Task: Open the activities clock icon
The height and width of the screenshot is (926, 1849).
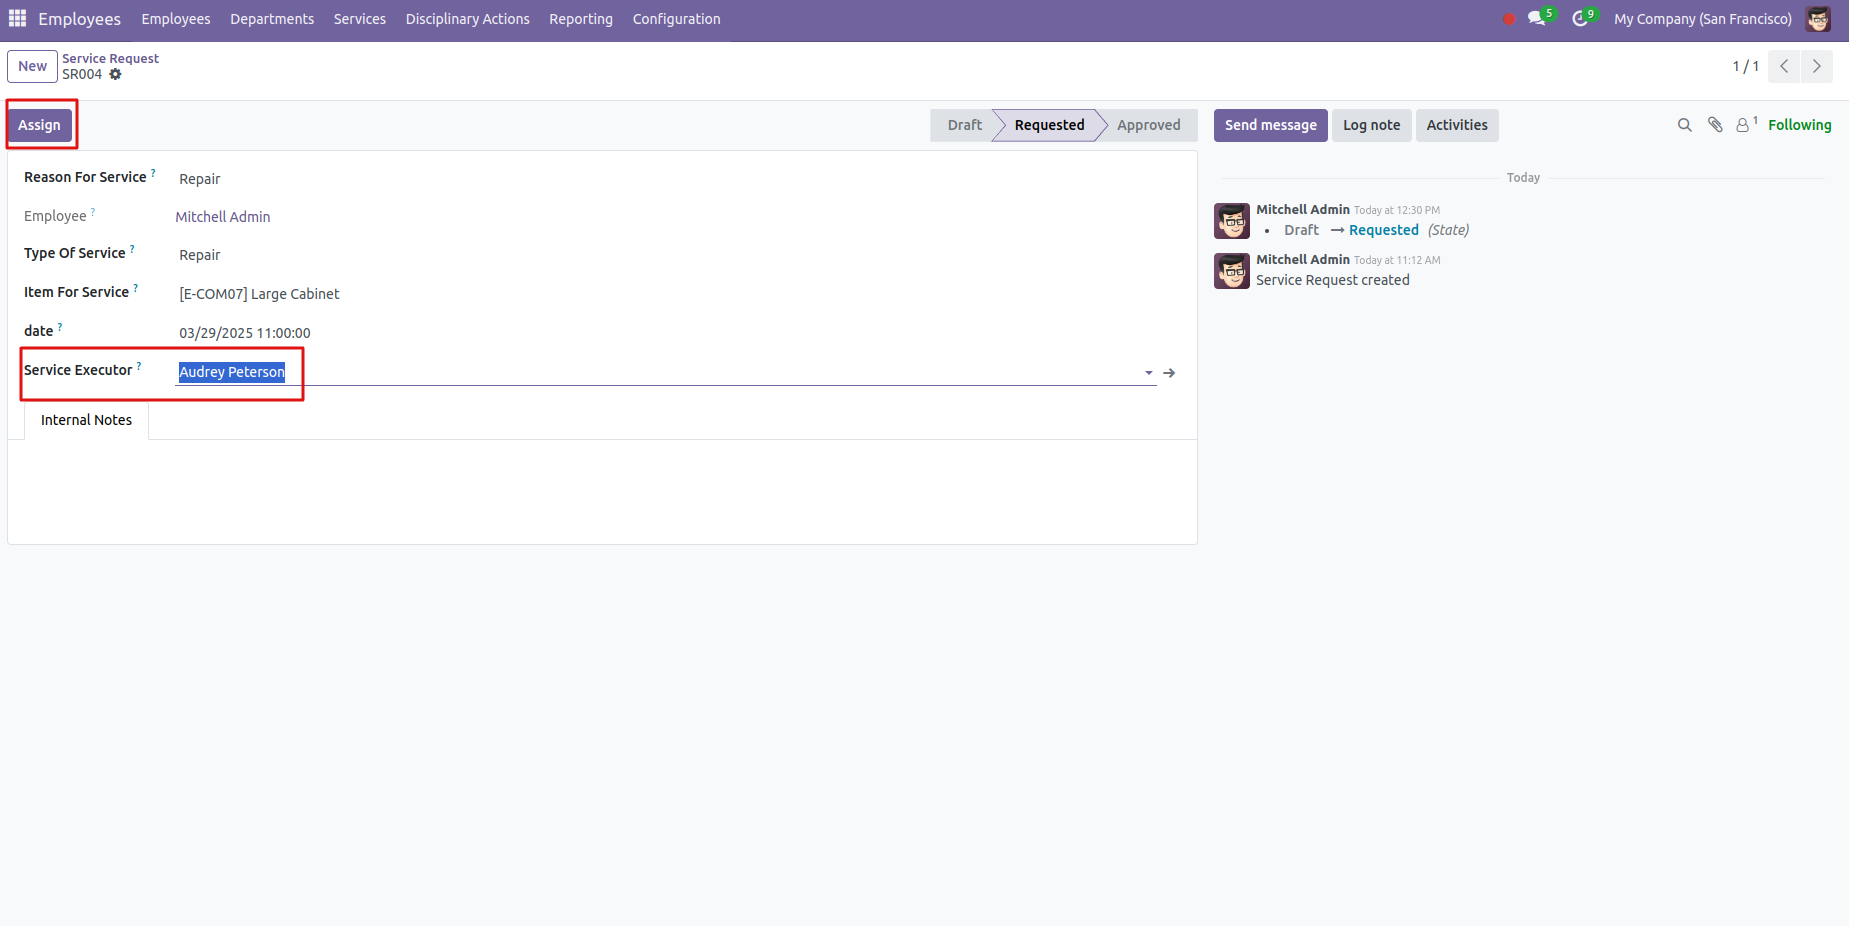Action: [1580, 19]
